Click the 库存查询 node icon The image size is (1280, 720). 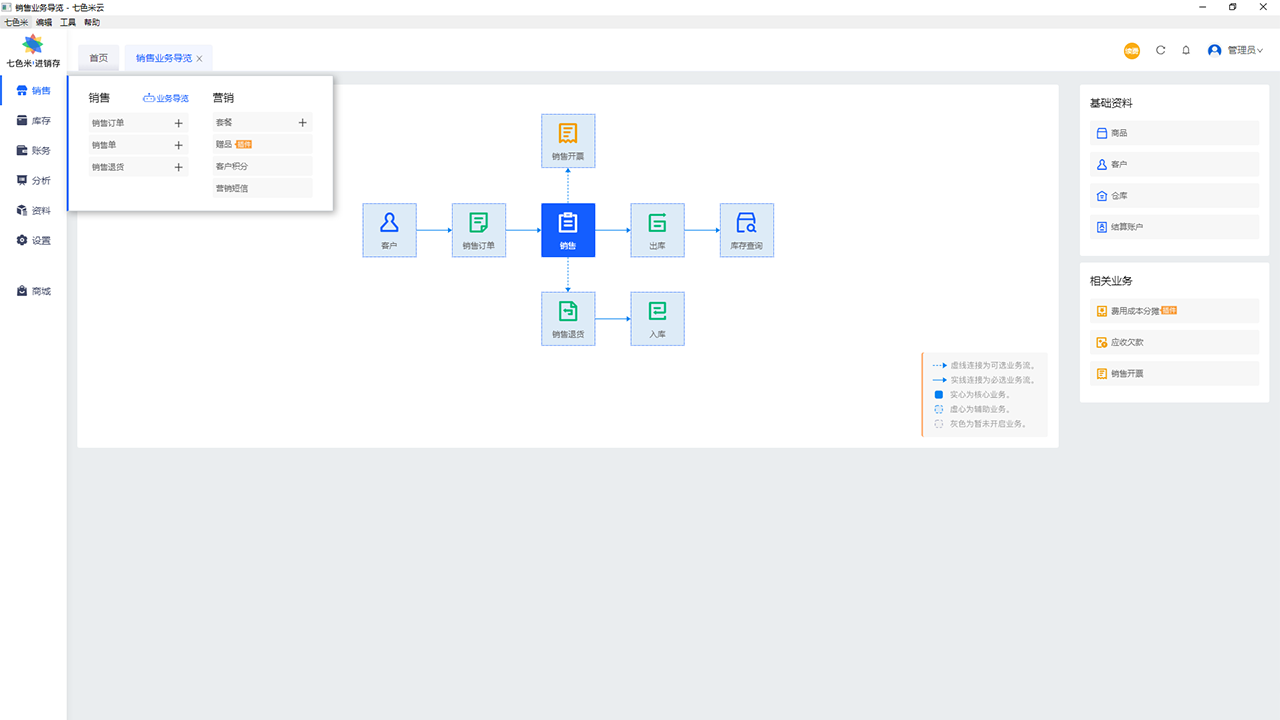pos(746,223)
